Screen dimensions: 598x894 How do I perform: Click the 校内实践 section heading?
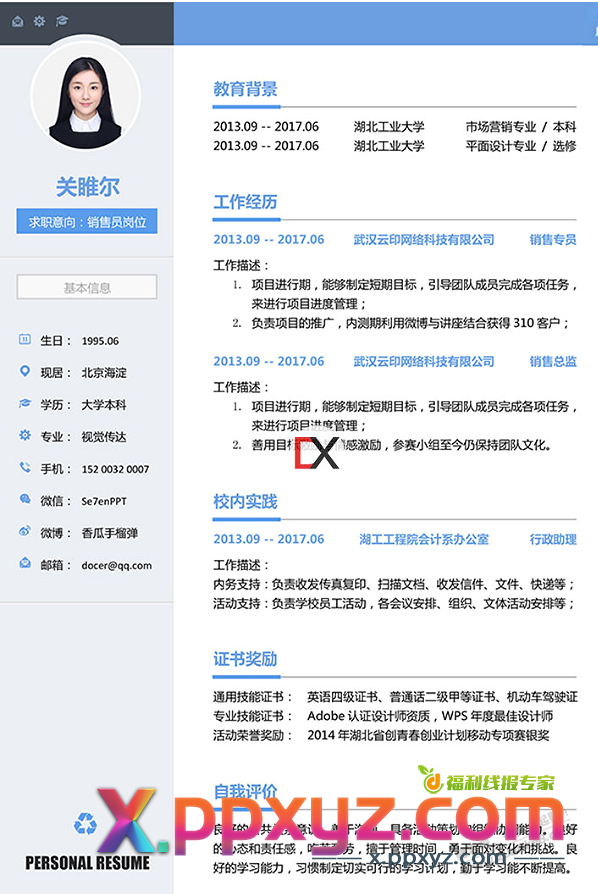pyautogui.click(x=245, y=502)
